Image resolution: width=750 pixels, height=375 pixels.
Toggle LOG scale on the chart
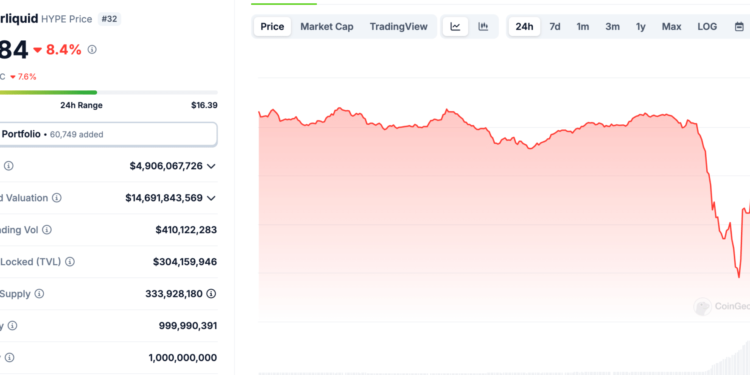(707, 27)
